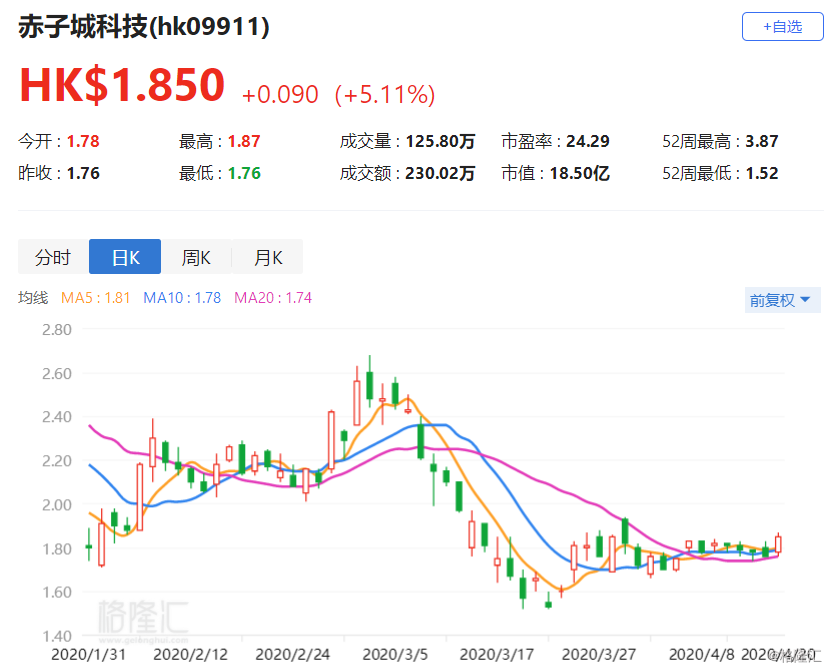This screenshot has height=670, width=829.
Task: Click the 2020/3/17 date axis label
Action: pos(496,654)
